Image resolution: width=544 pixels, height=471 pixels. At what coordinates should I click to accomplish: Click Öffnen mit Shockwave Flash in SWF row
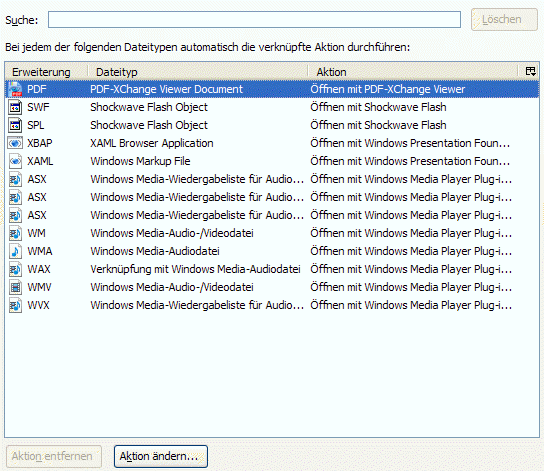[378, 107]
